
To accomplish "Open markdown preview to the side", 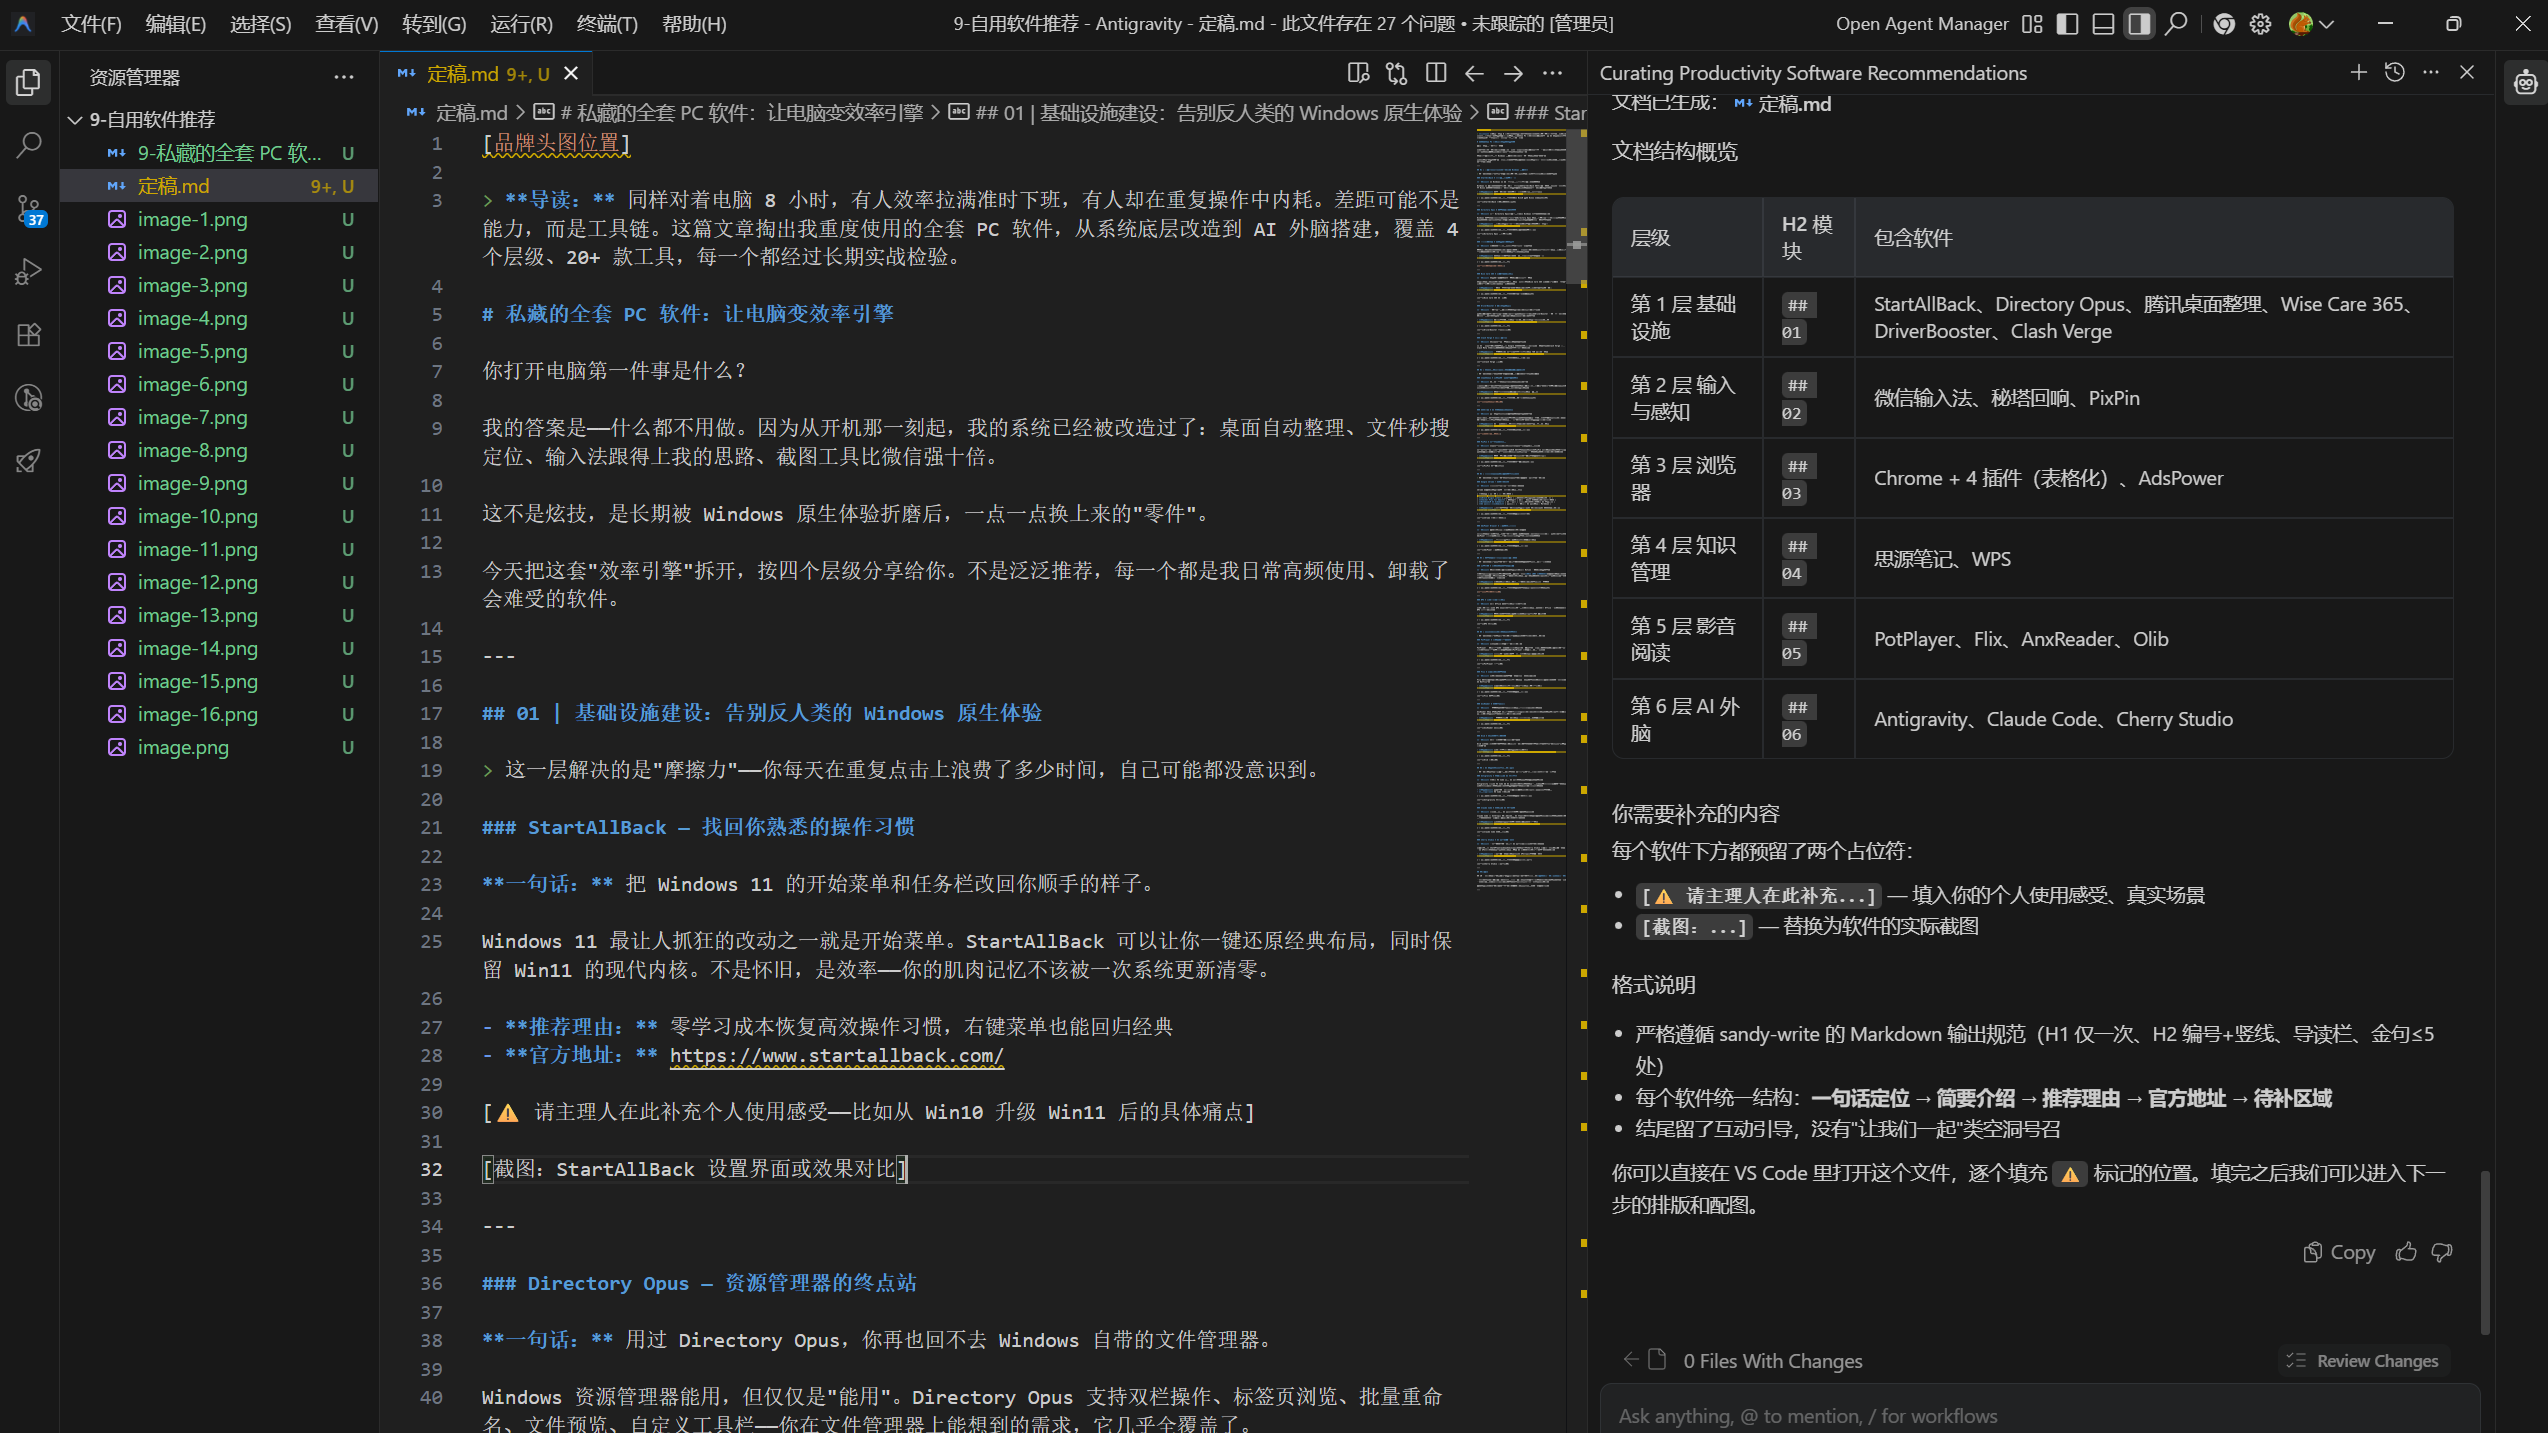I will coord(1358,73).
